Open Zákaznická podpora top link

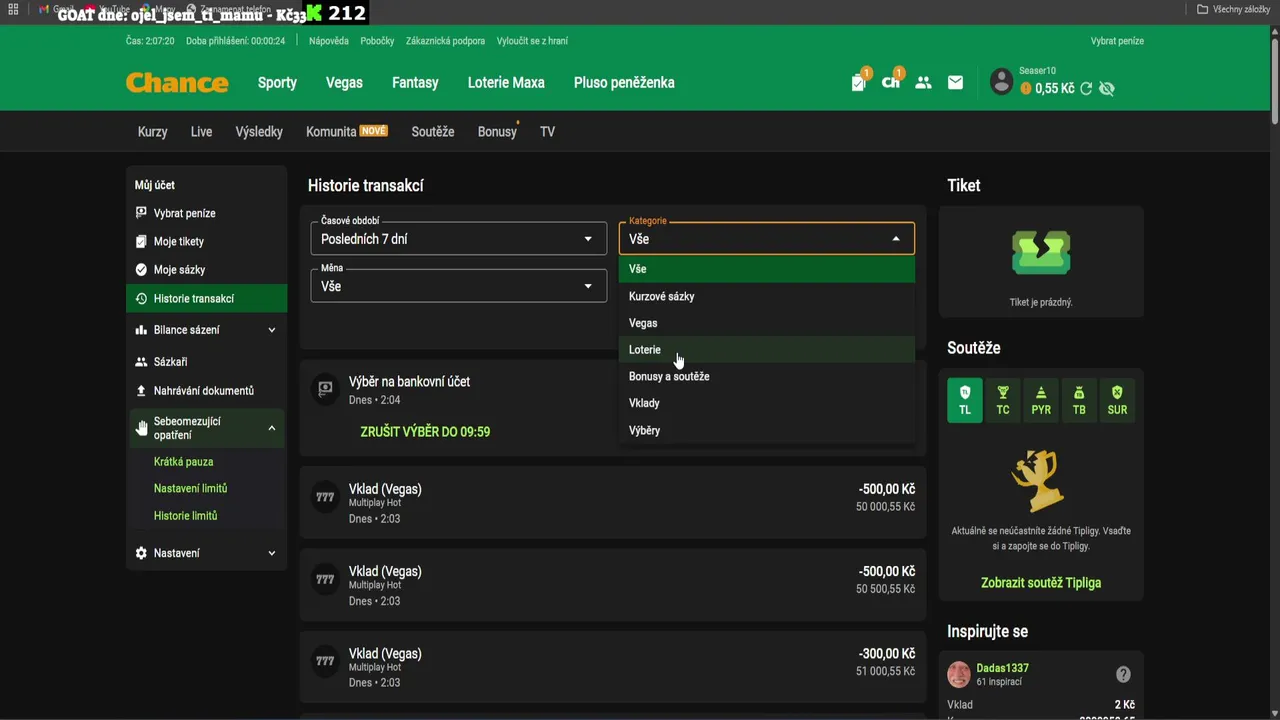(445, 41)
